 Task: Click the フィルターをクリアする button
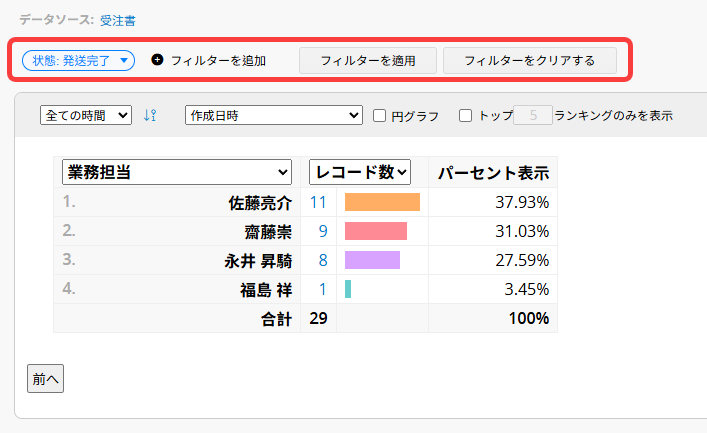[x=529, y=60]
